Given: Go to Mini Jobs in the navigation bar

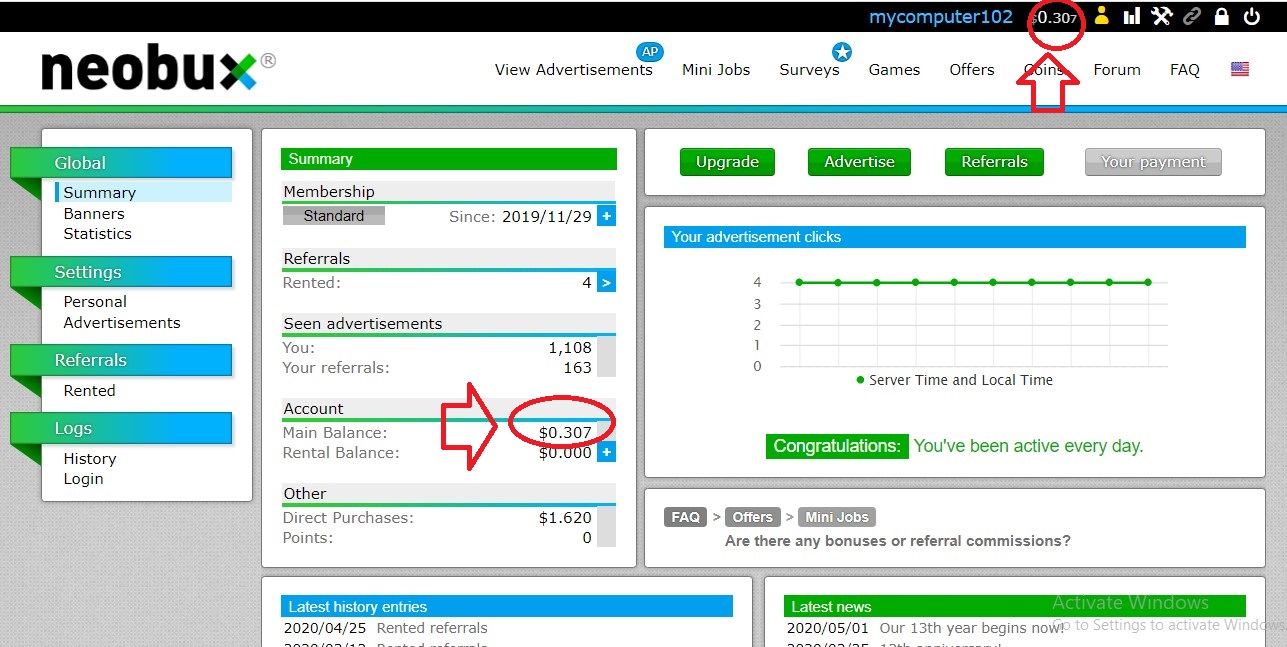Looking at the screenshot, I should pos(716,70).
